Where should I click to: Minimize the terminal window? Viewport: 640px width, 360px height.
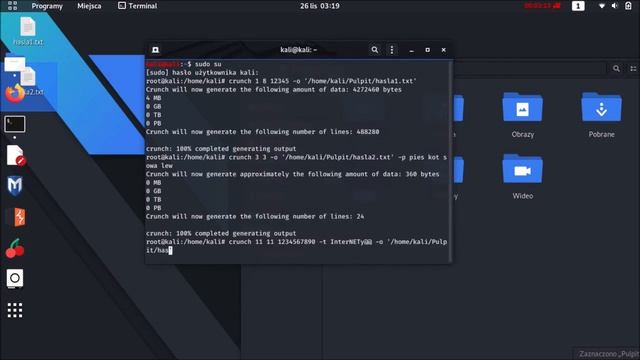[x=411, y=50]
